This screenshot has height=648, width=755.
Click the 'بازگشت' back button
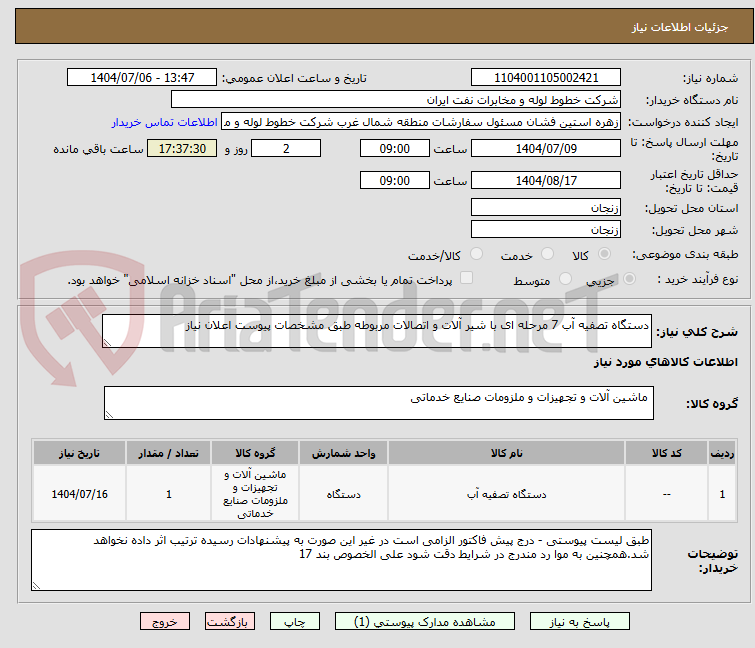click(x=232, y=621)
